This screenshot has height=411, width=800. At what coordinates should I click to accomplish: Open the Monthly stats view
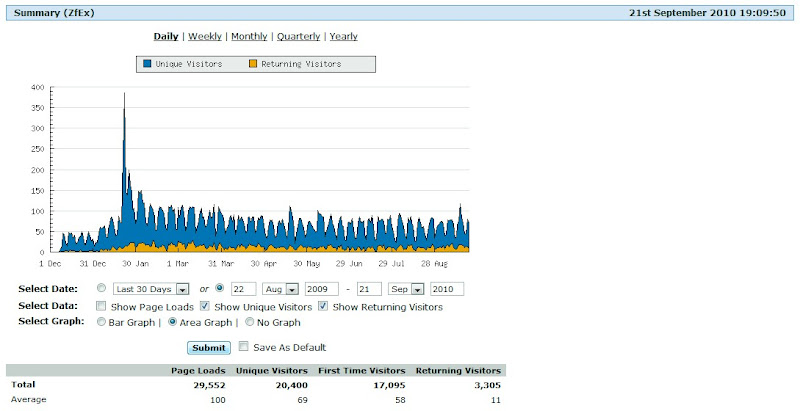pyautogui.click(x=249, y=36)
